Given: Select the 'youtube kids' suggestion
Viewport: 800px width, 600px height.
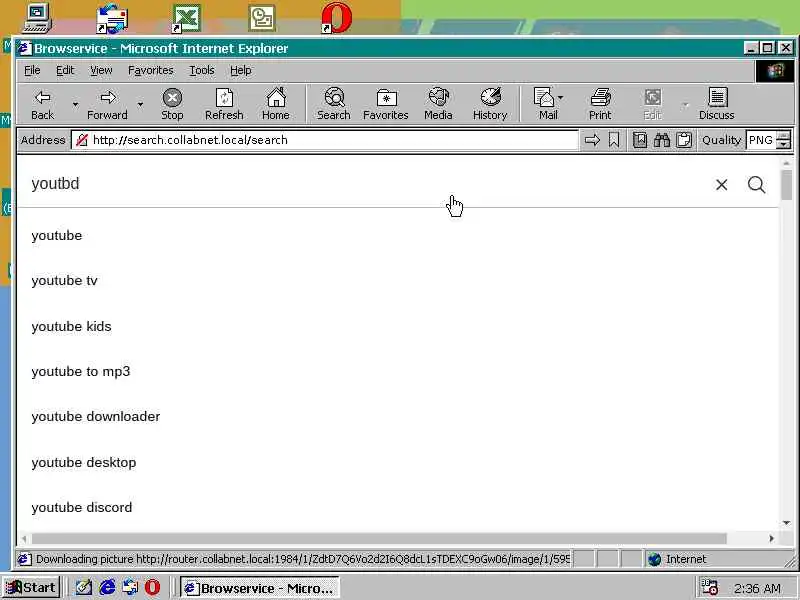Looking at the screenshot, I should coord(71,326).
